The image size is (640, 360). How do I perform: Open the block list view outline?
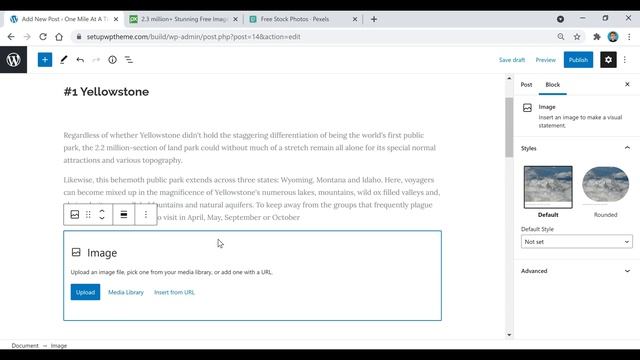tap(129, 60)
